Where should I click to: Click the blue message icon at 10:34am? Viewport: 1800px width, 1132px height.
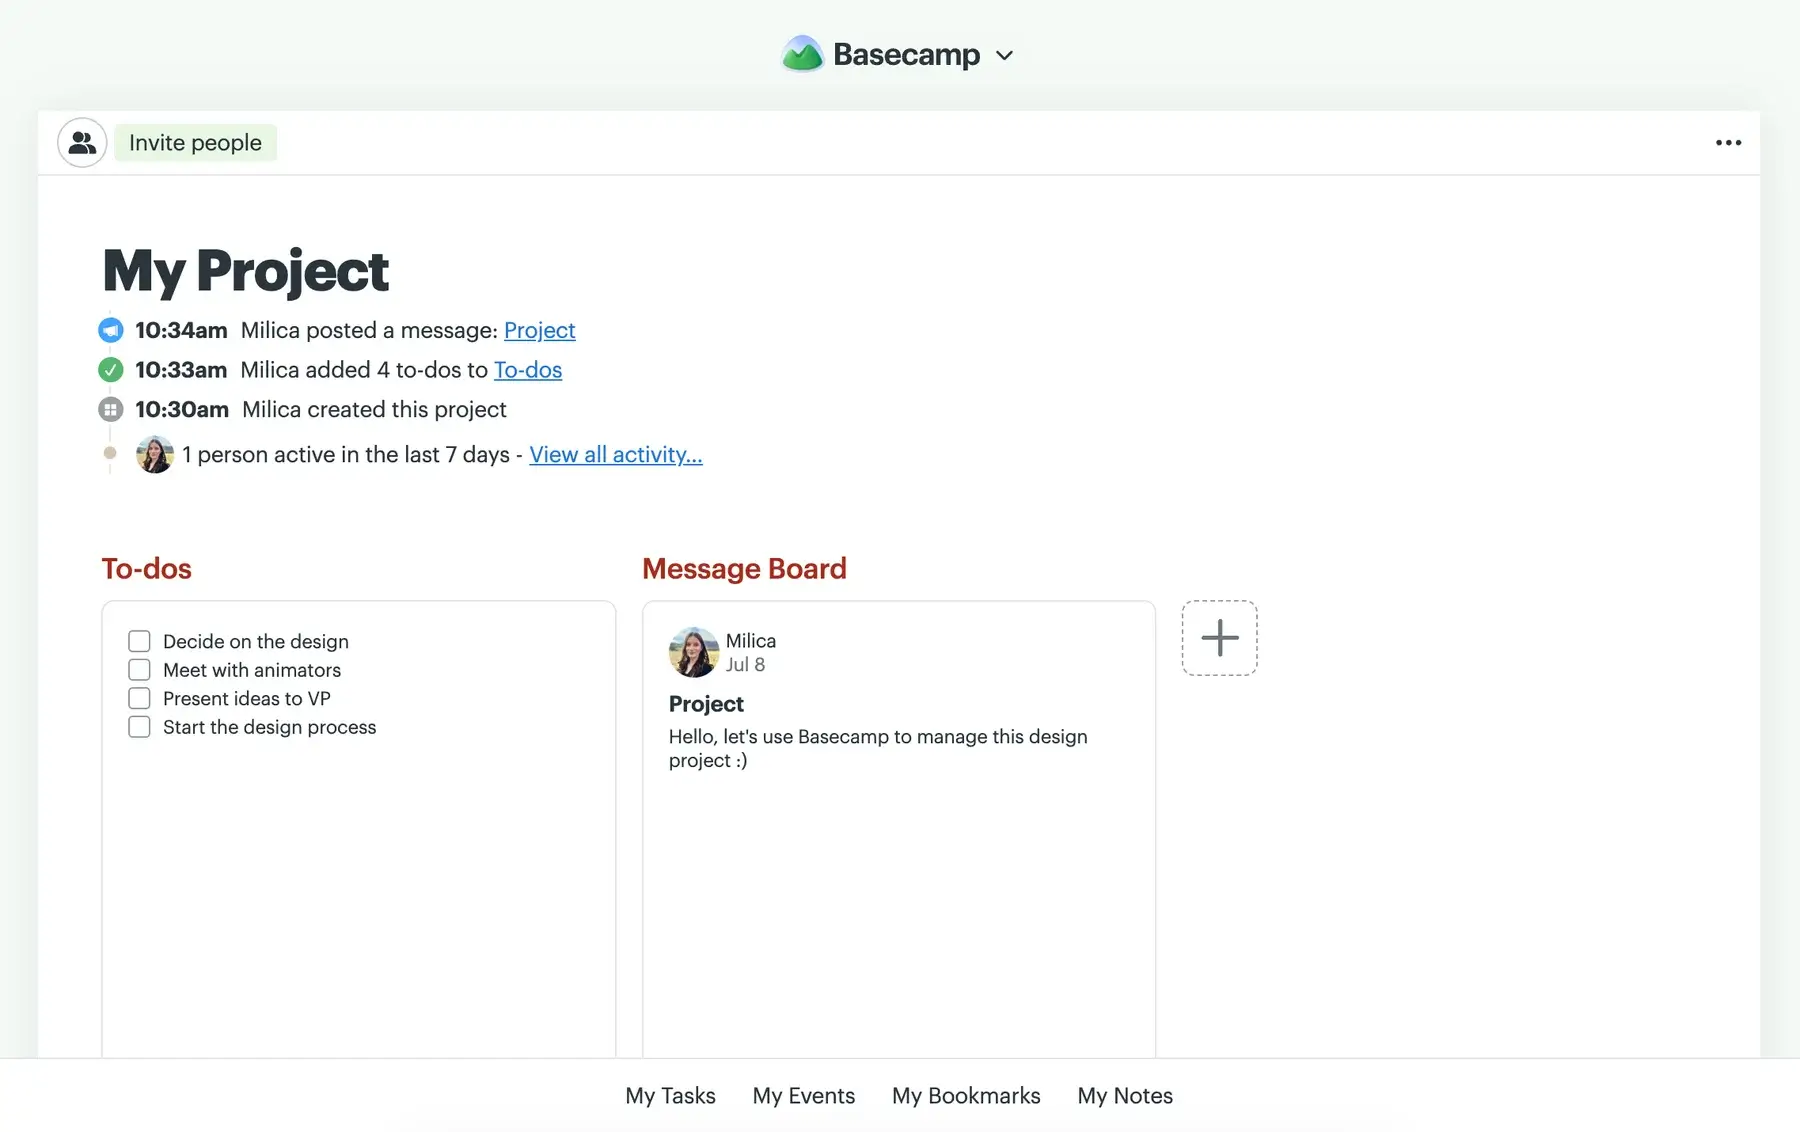coord(111,330)
